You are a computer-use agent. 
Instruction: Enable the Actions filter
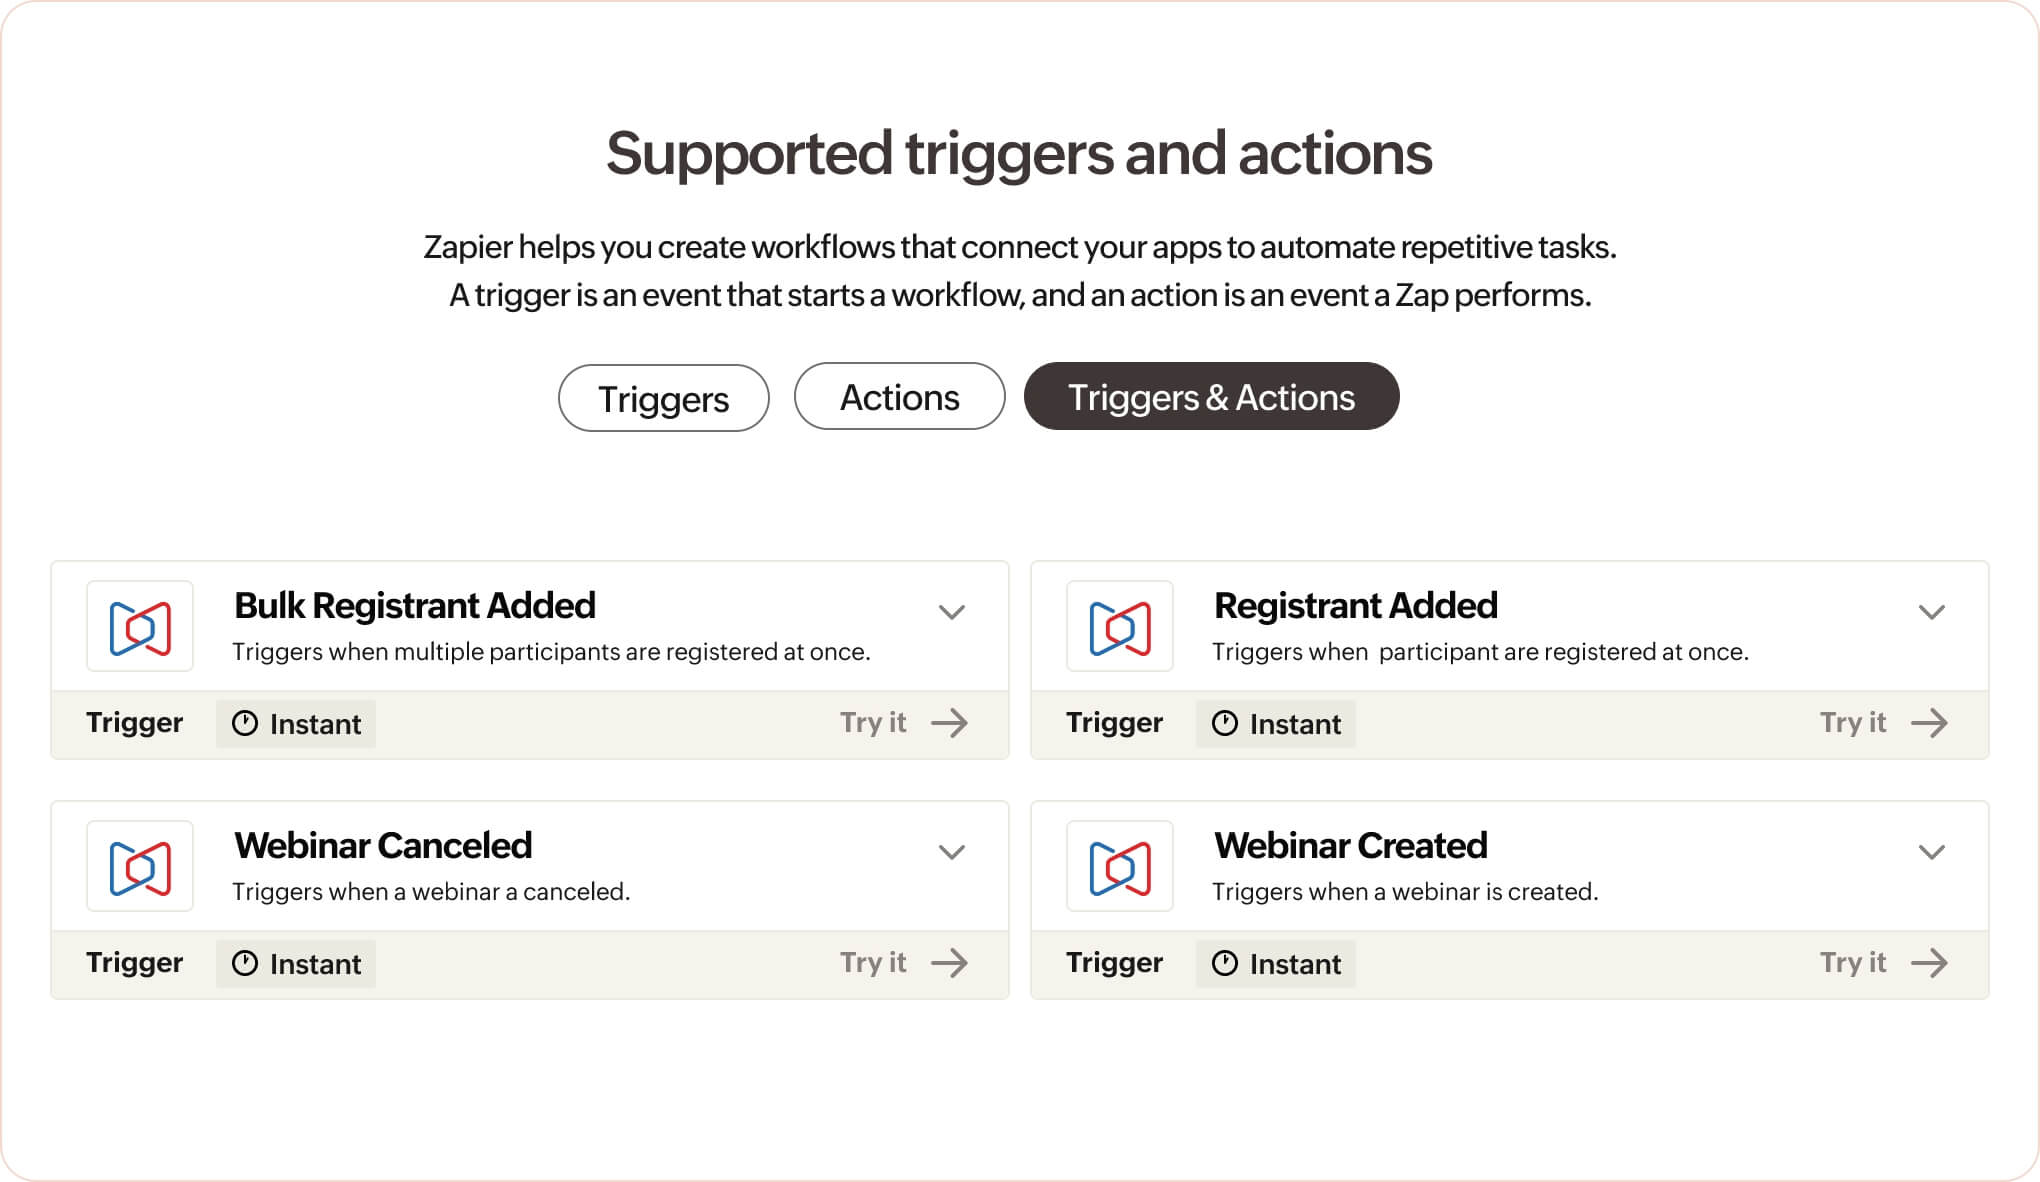[x=899, y=397]
